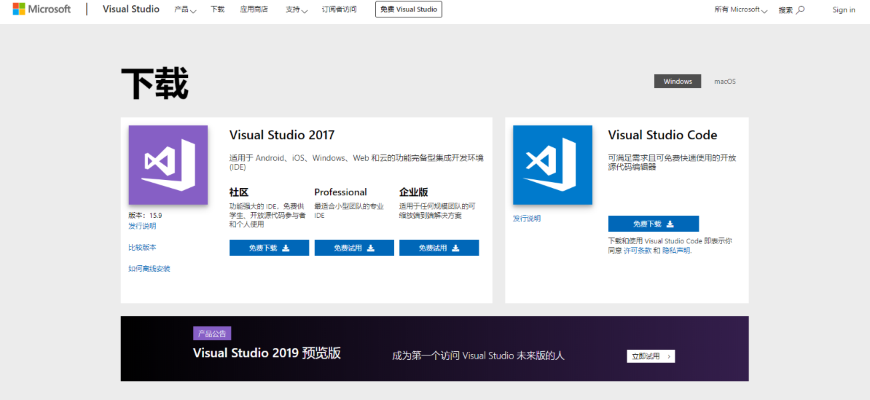Select the Windows platform toggle
The image size is (870, 400).
(678, 81)
